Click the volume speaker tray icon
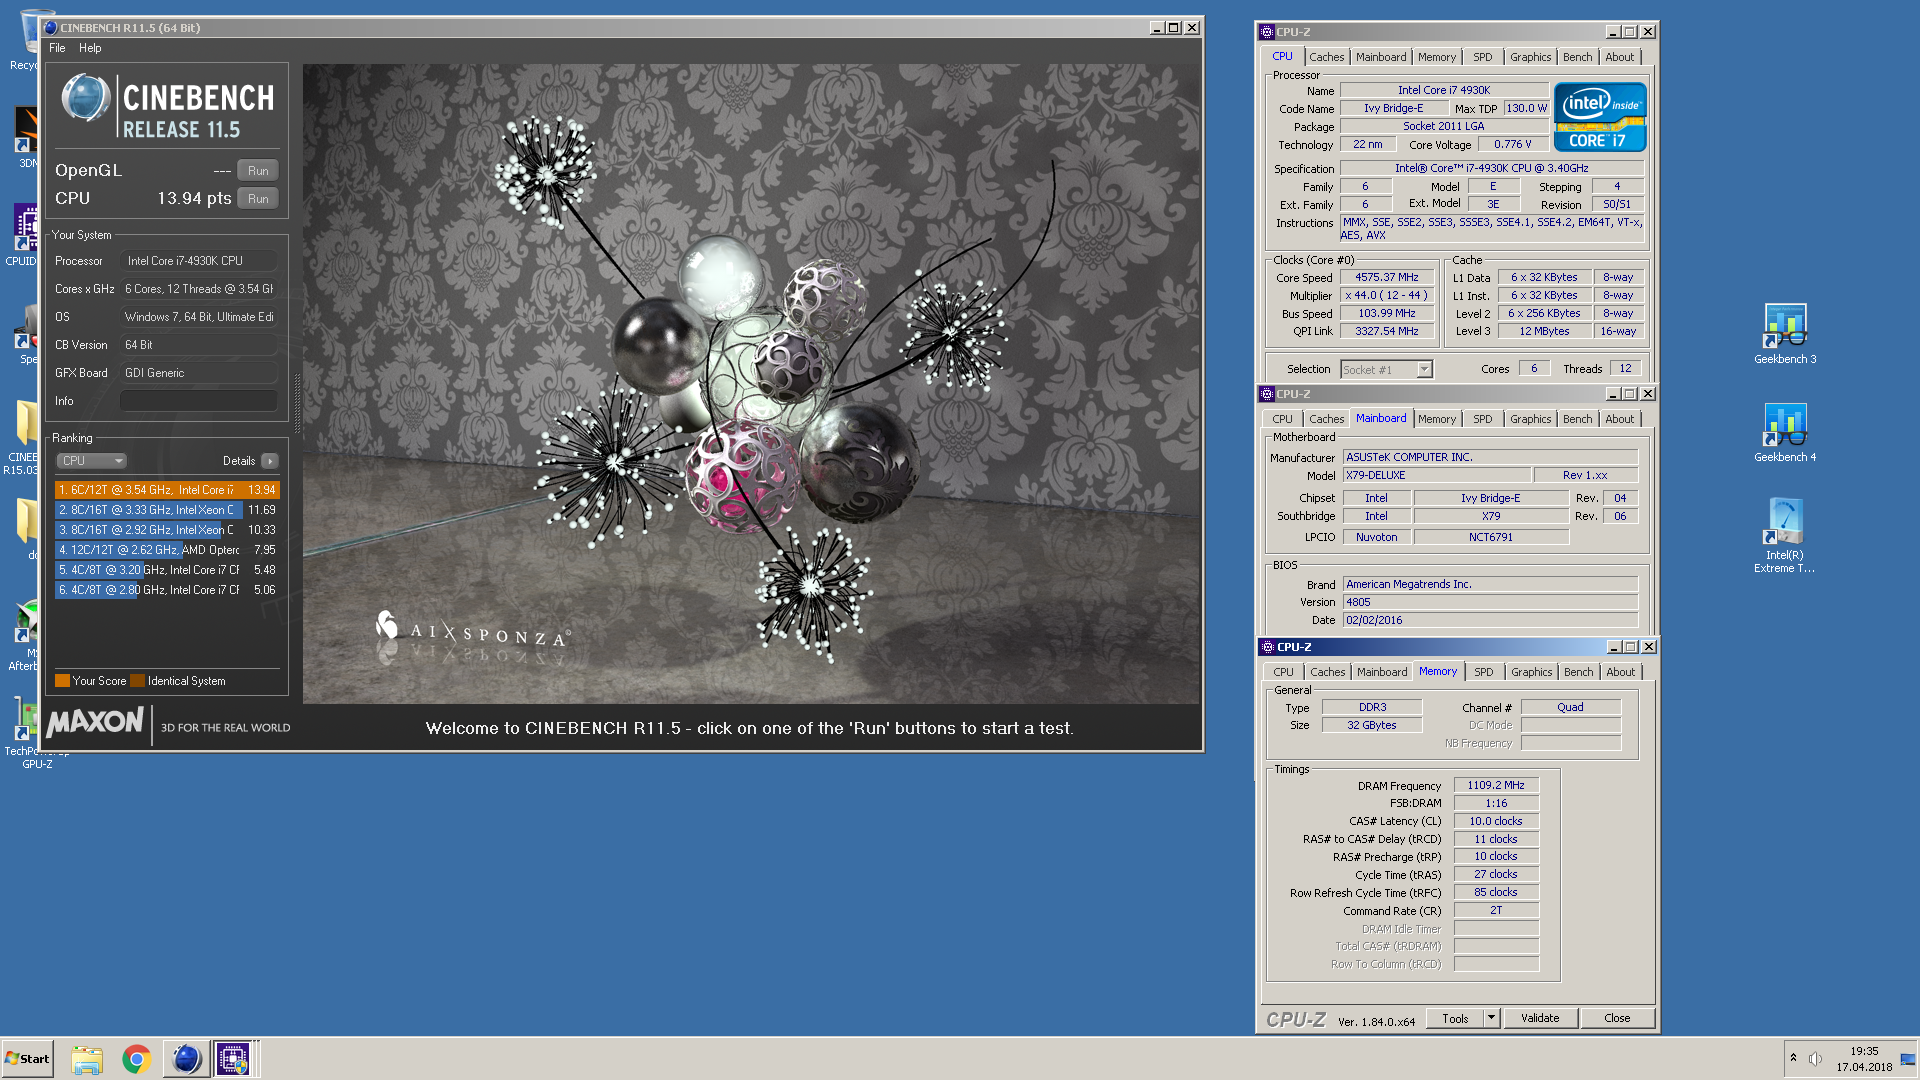This screenshot has width=1920, height=1080. 1815,1058
